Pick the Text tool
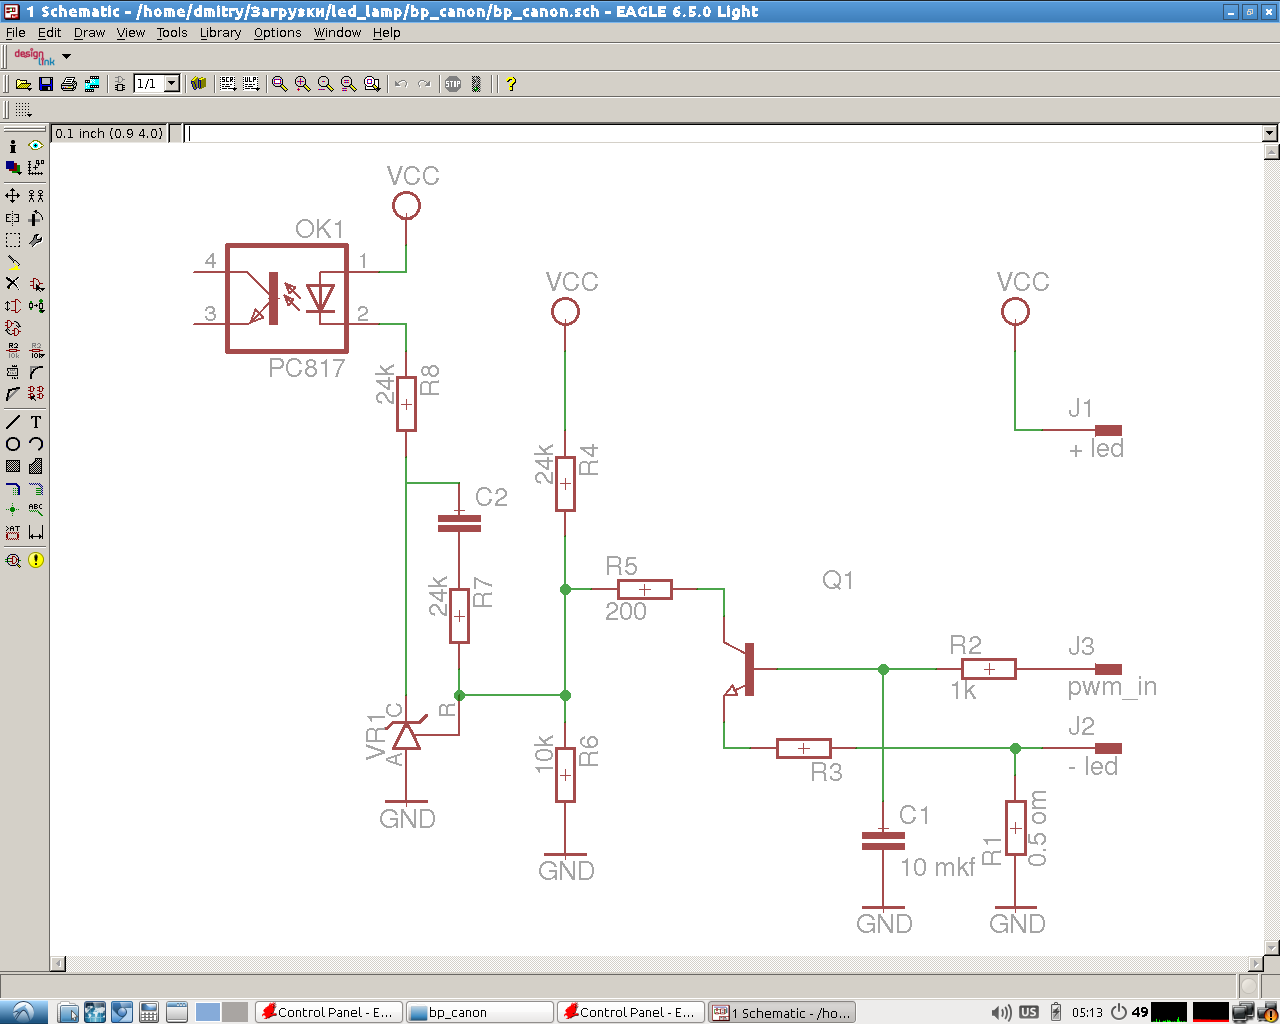1280x1024 pixels. pyautogui.click(x=36, y=422)
